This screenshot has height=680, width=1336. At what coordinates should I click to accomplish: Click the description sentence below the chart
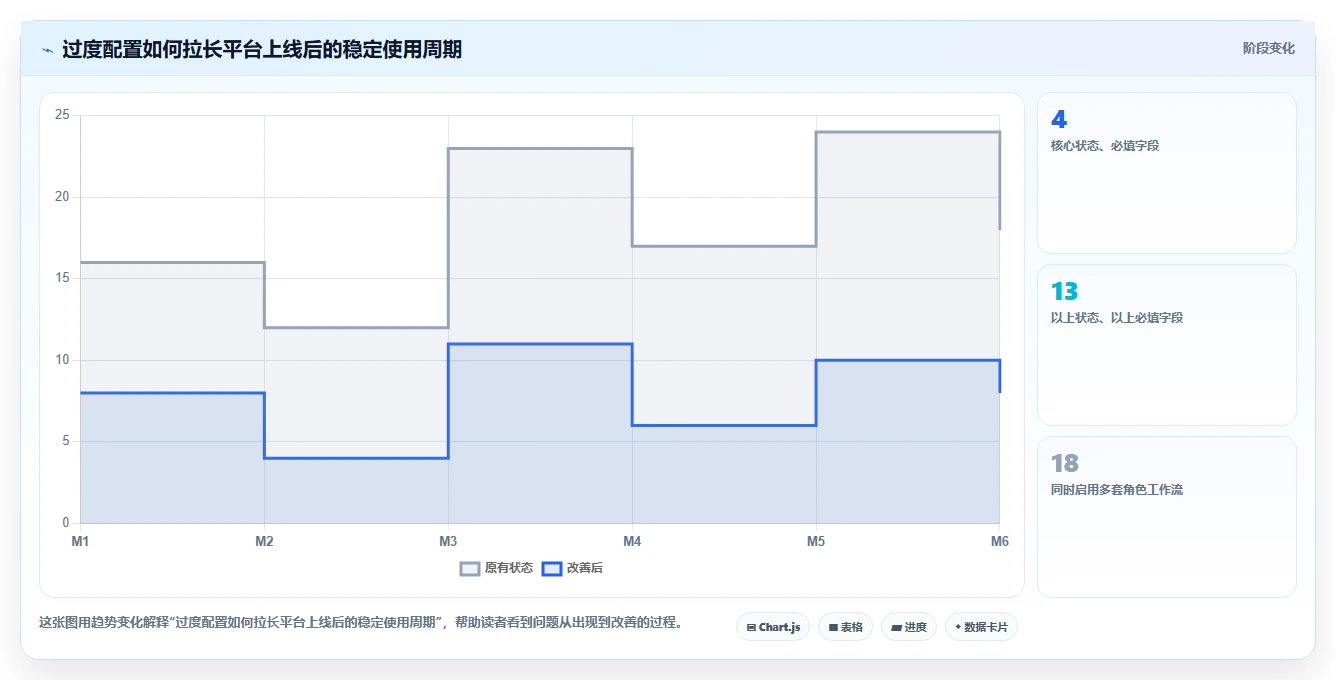click(363, 622)
